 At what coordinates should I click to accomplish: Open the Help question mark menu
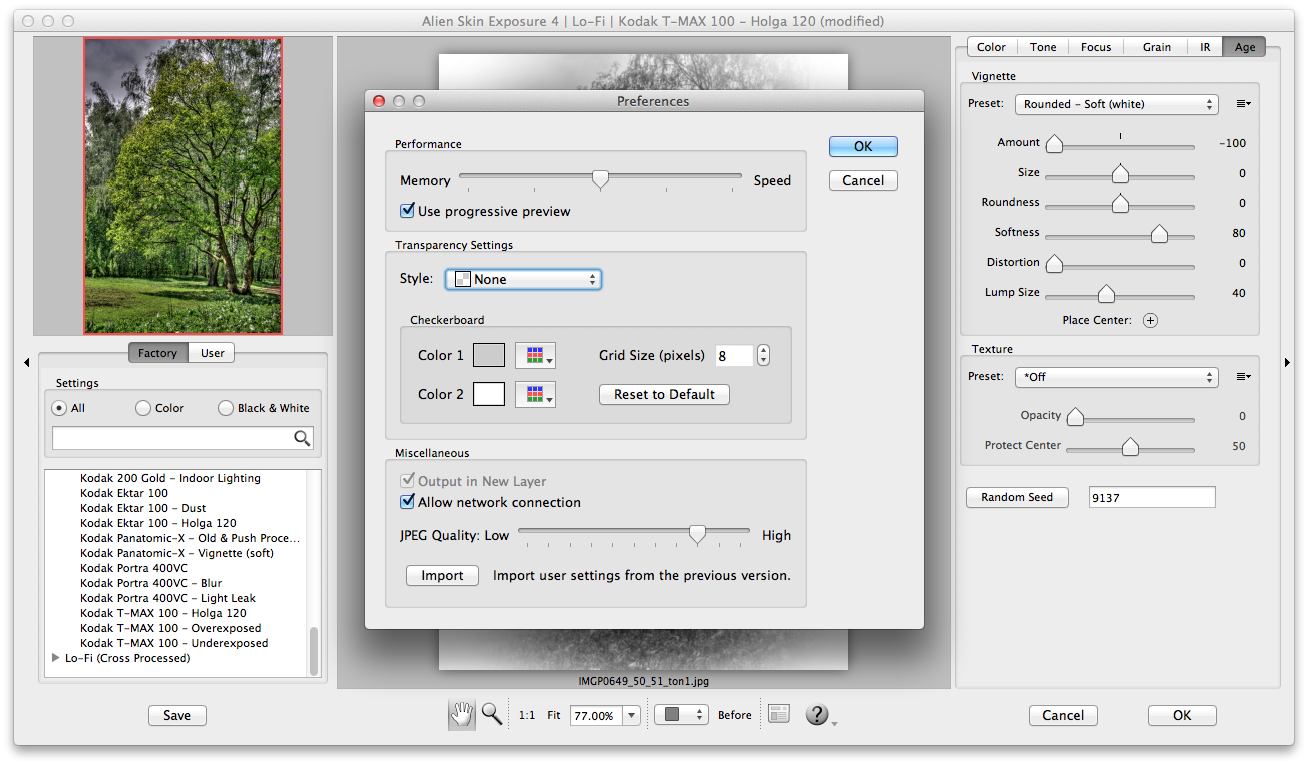tap(818, 714)
